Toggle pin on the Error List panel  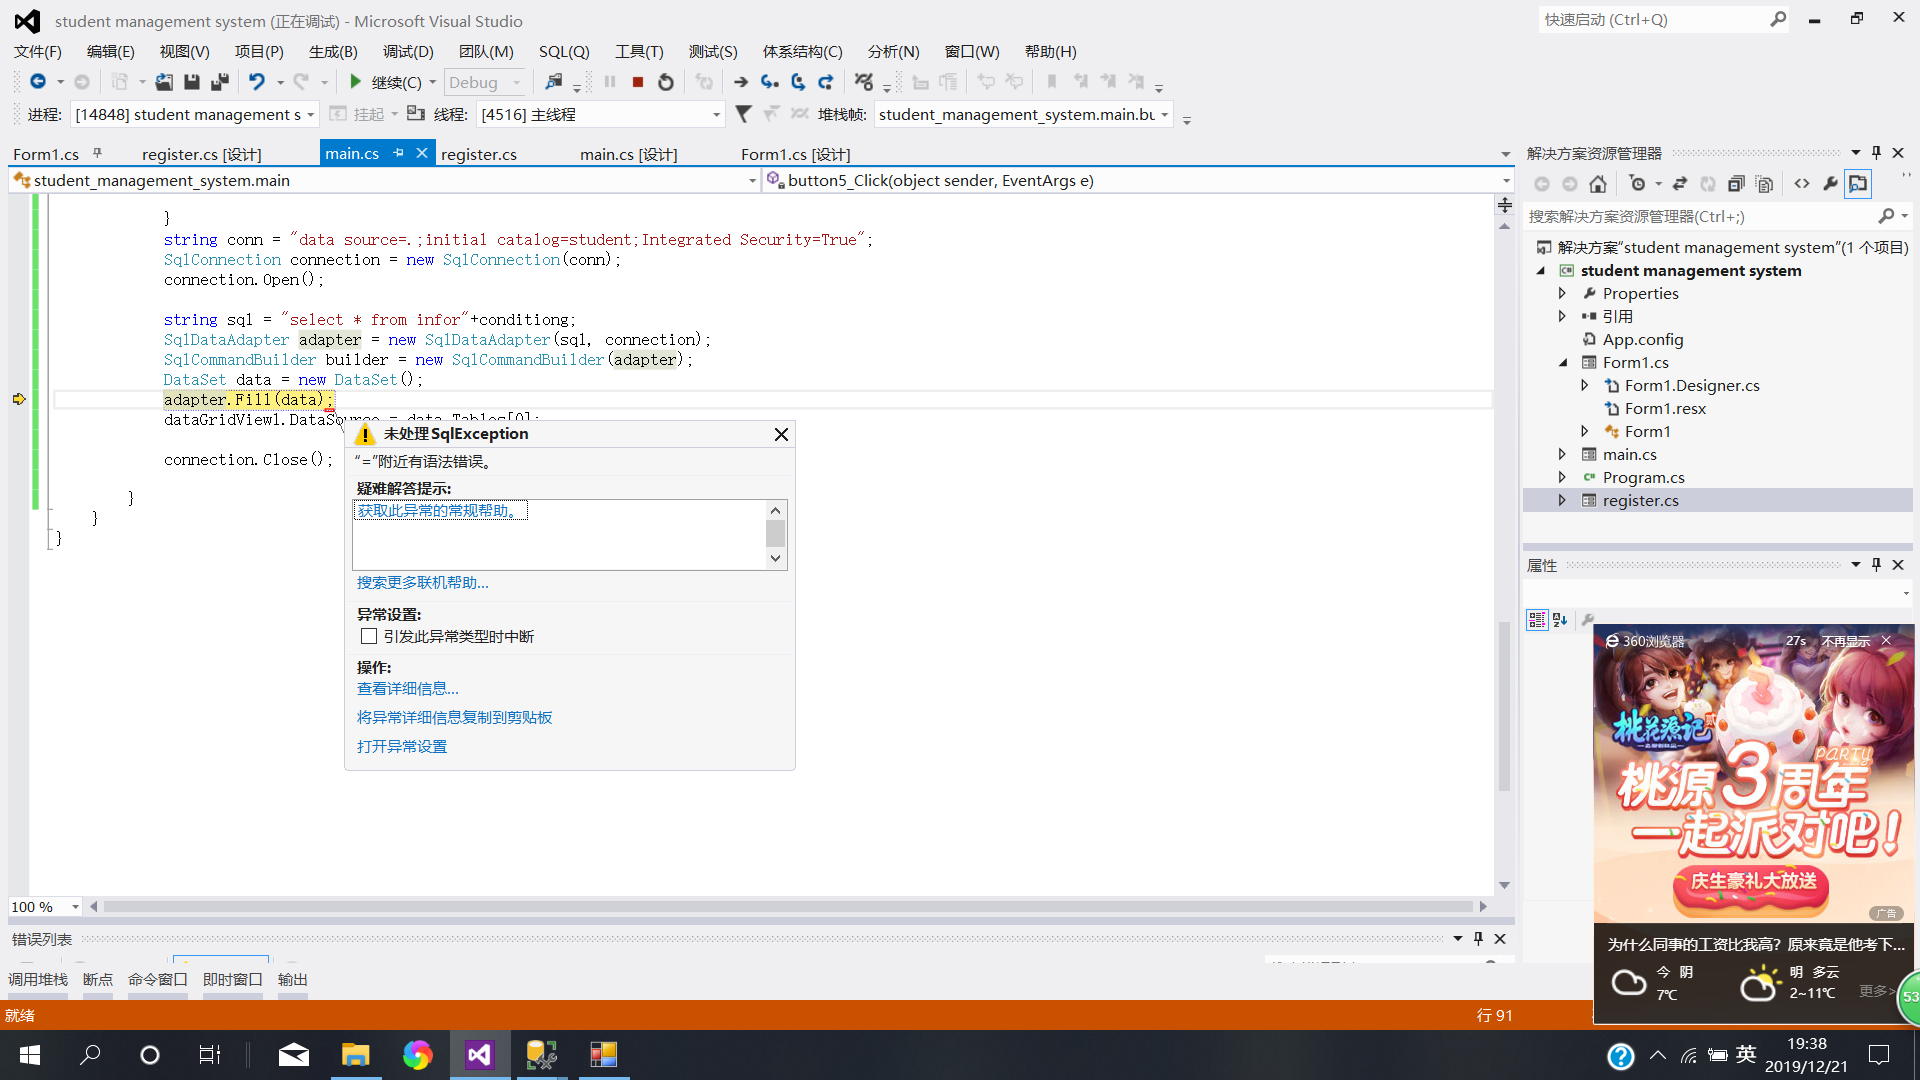point(1478,939)
